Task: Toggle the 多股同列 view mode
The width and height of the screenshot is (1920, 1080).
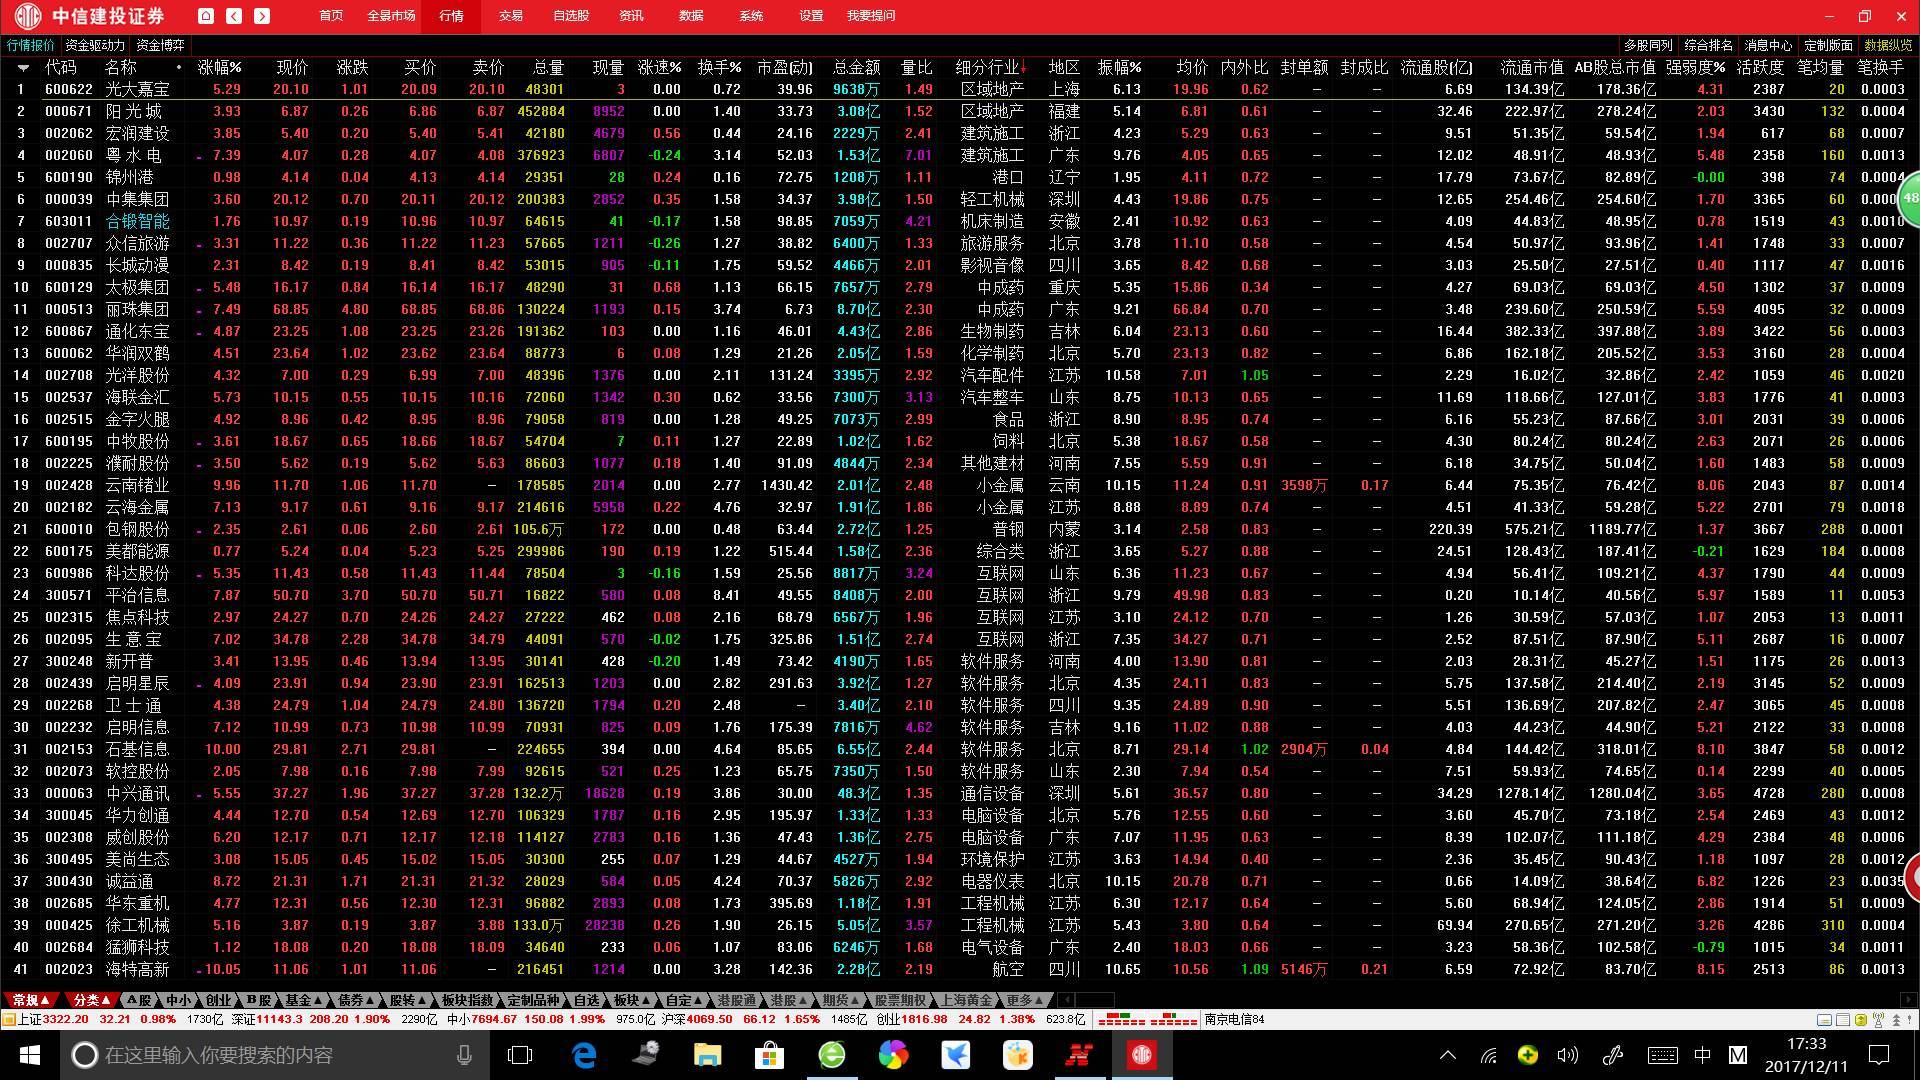Action: click(1648, 45)
